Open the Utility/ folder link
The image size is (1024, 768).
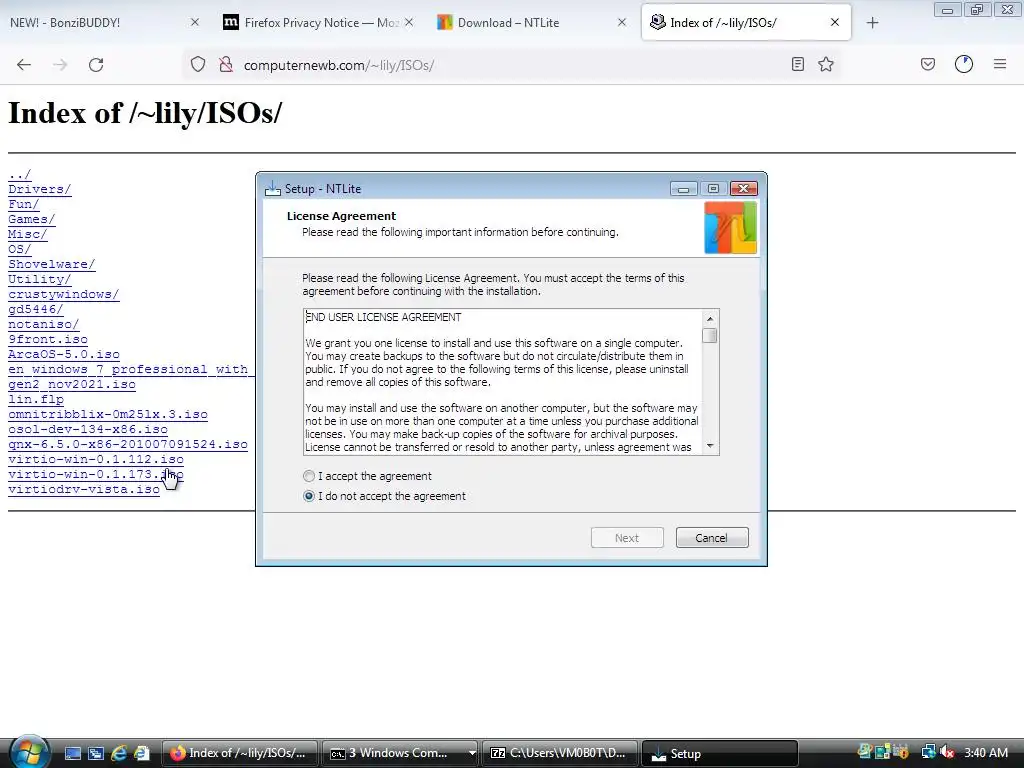[40, 280]
